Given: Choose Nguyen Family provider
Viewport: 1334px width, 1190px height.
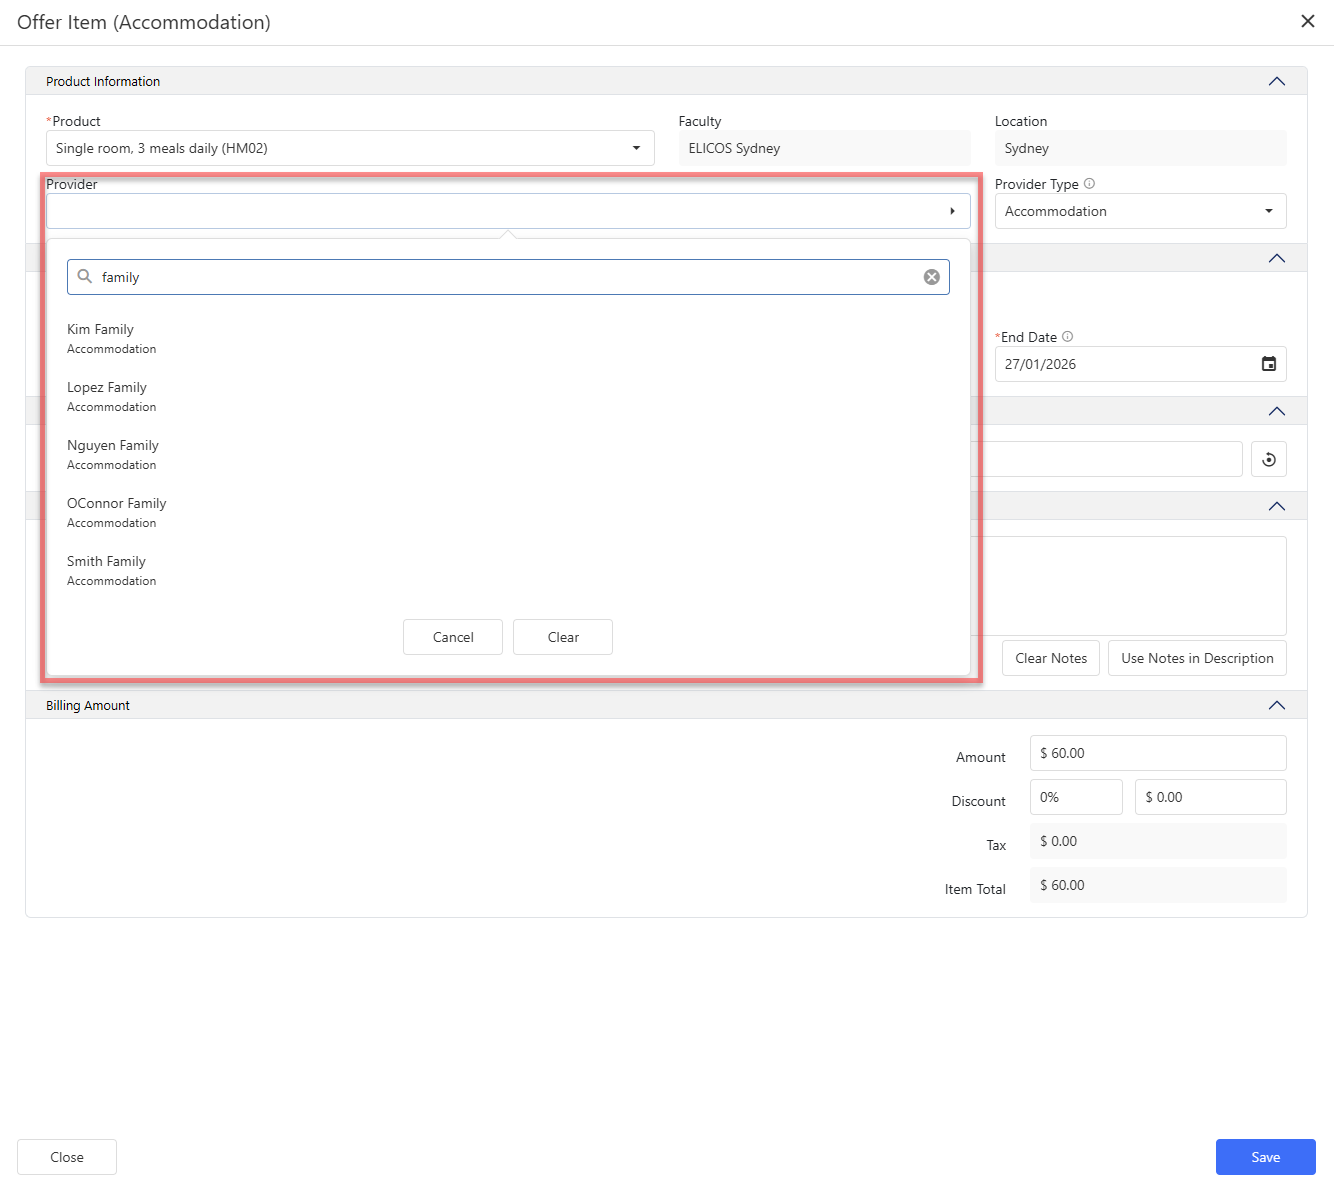Looking at the screenshot, I should tap(113, 446).
